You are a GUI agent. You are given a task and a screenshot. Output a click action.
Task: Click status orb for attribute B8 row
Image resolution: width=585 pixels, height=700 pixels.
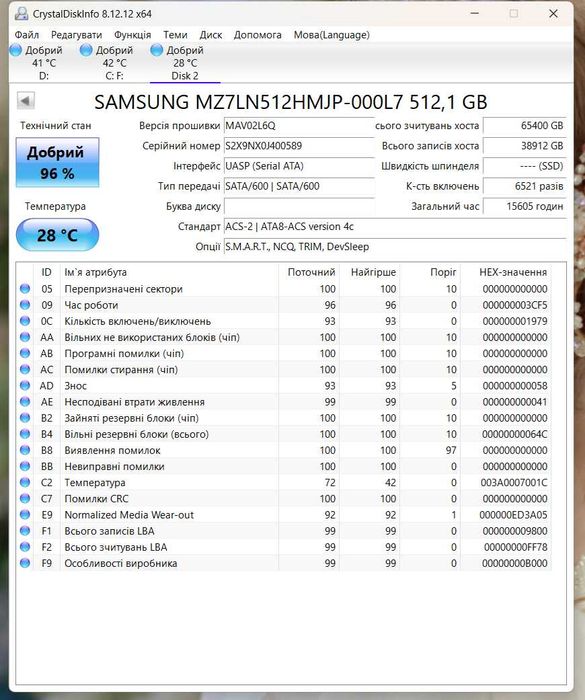pos(25,450)
